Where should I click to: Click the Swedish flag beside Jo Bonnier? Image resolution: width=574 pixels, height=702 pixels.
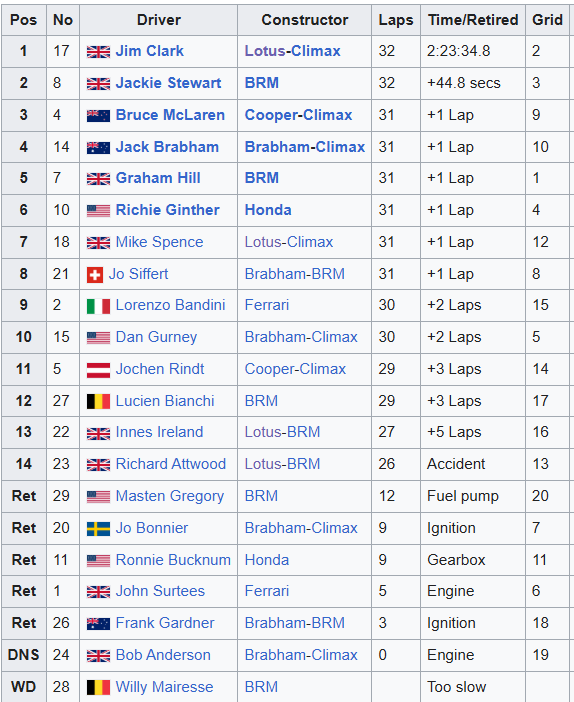coord(98,529)
